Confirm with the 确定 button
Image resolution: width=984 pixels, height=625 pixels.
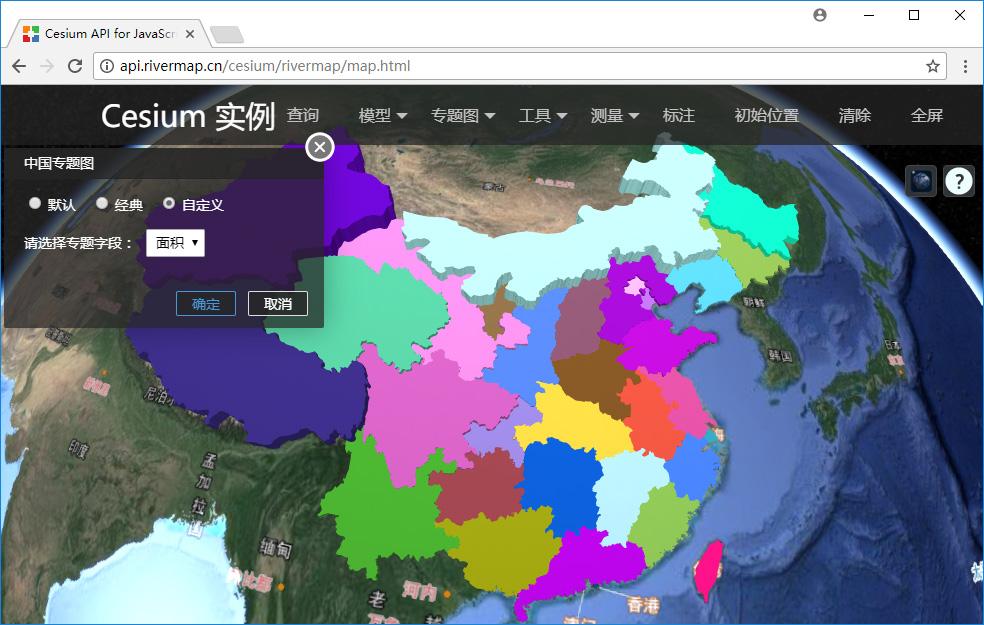[206, 304]
